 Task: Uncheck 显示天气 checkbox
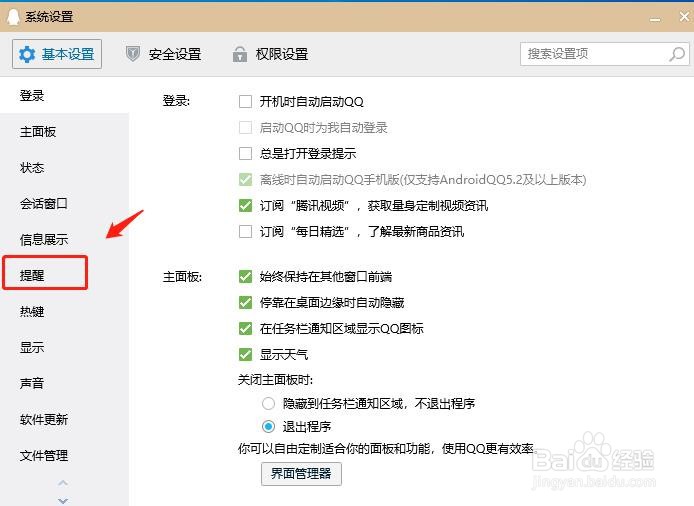pos(245,355)
